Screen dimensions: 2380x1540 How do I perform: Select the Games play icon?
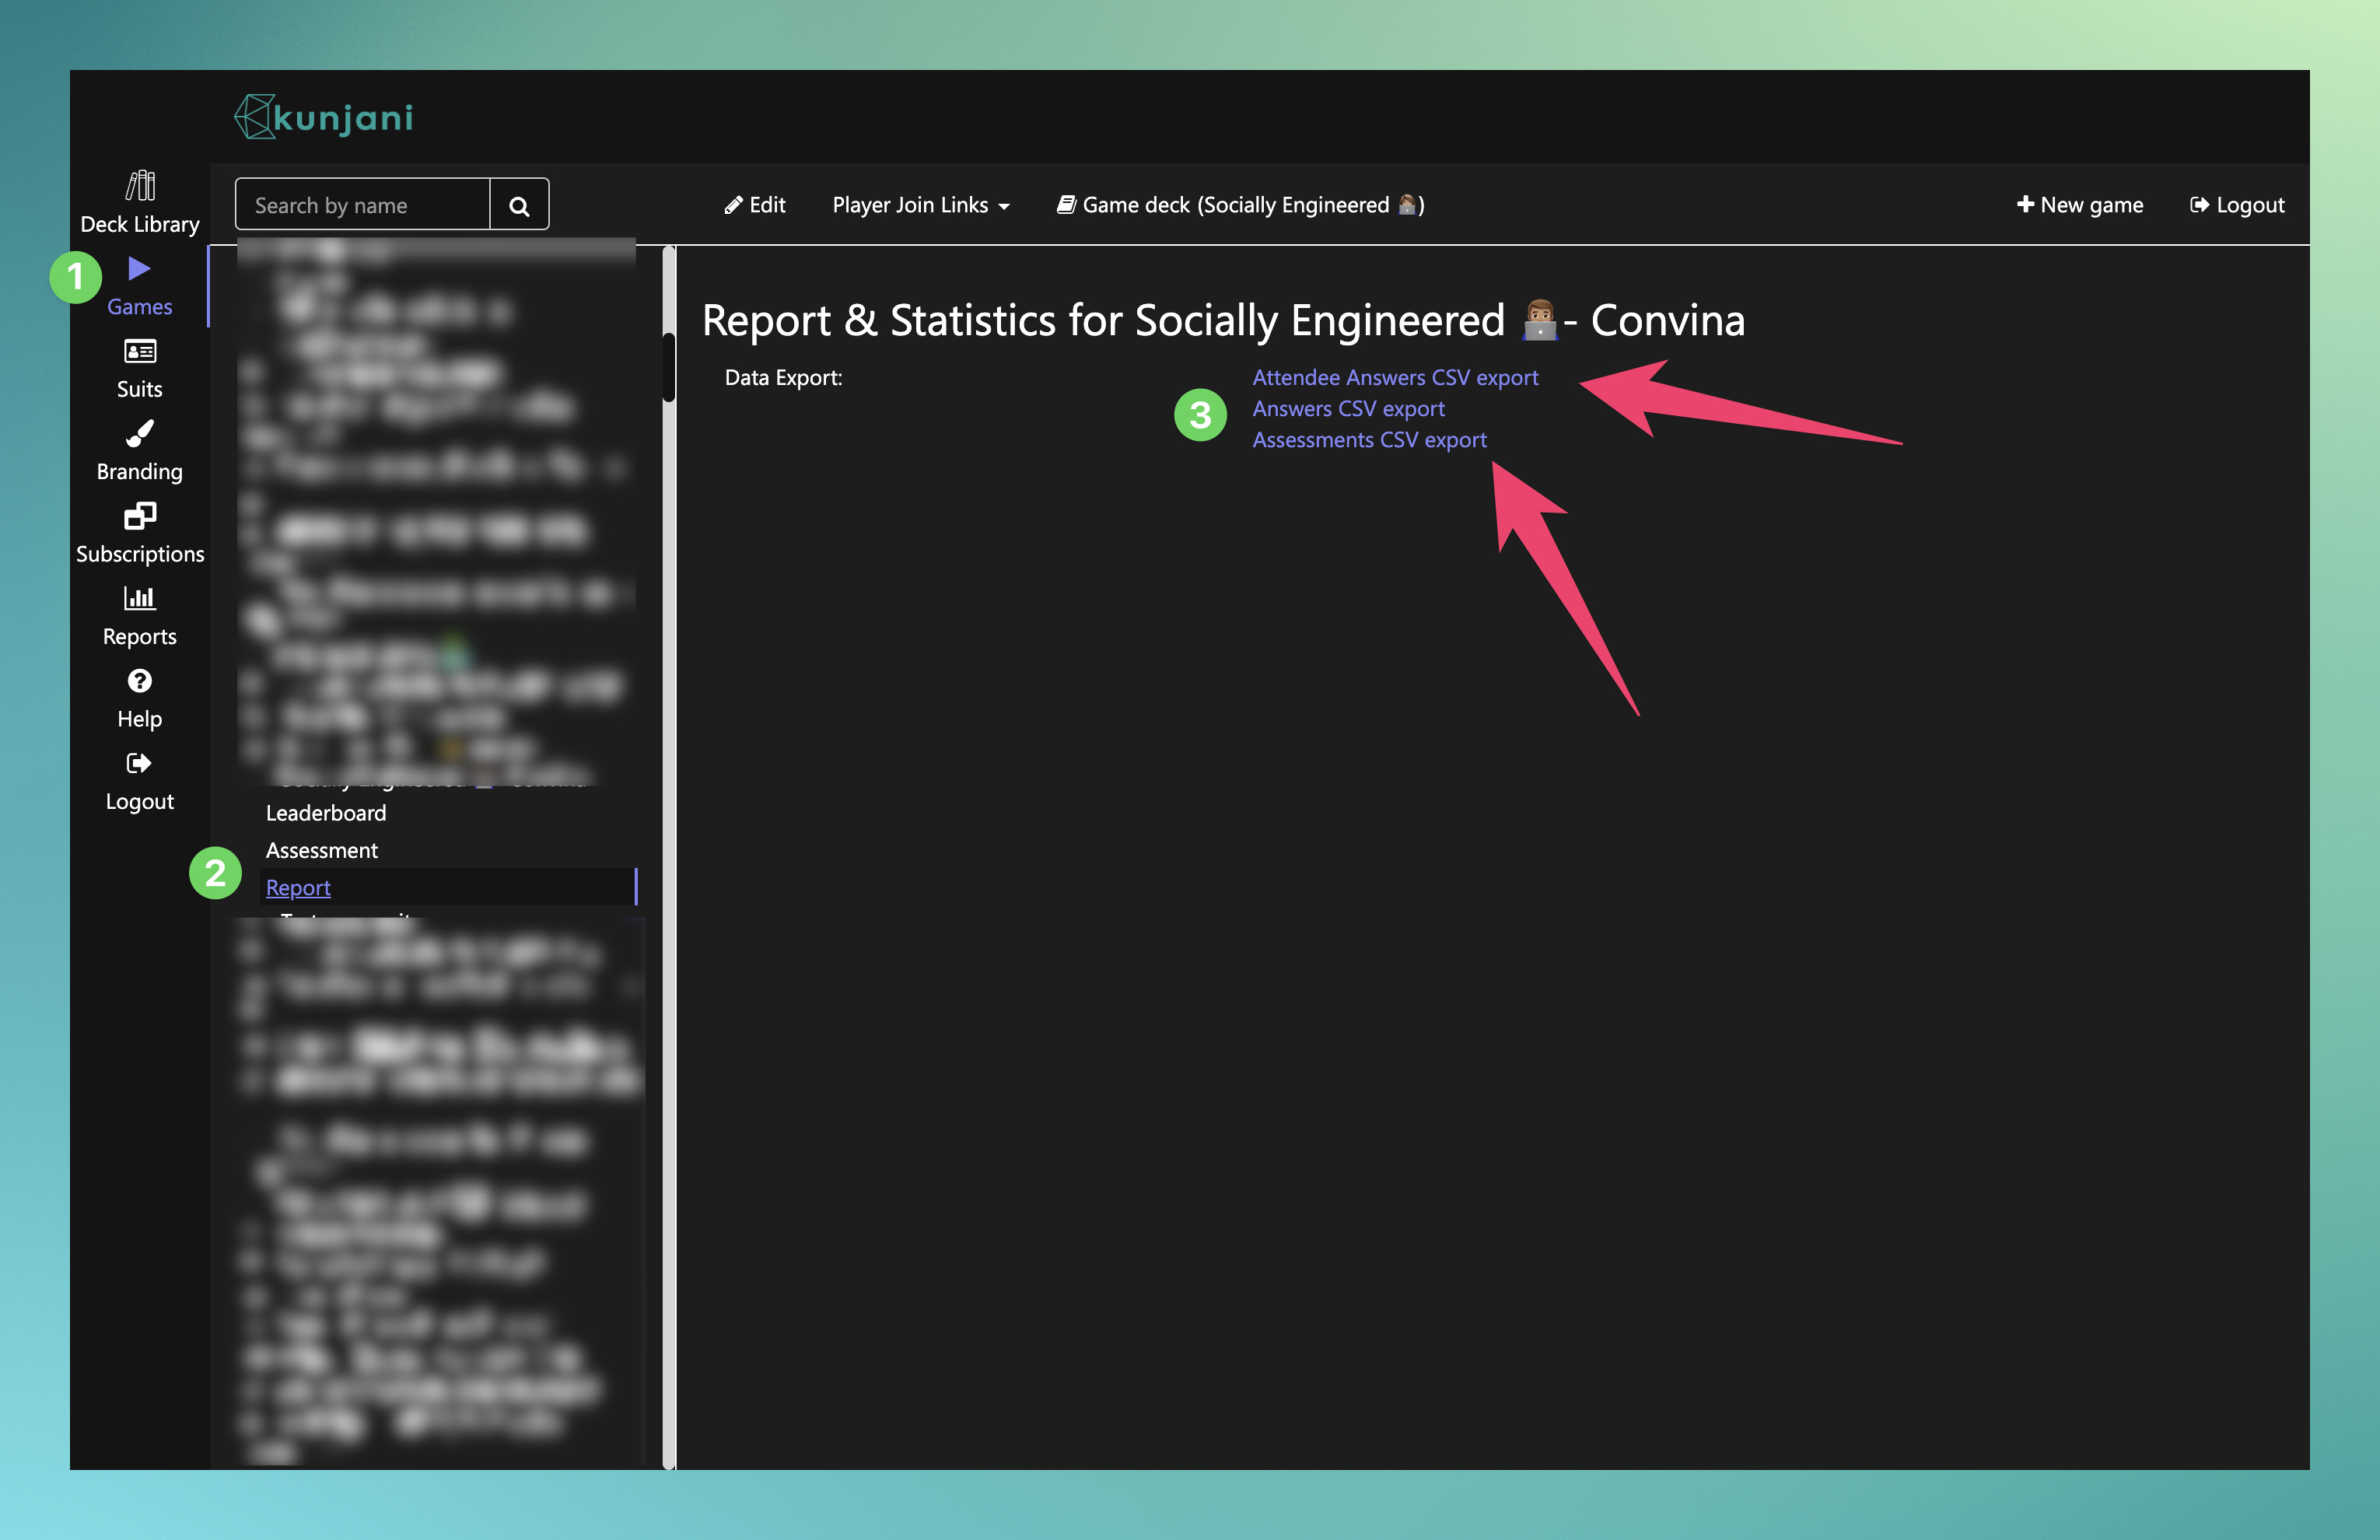(x=139, y=268)
